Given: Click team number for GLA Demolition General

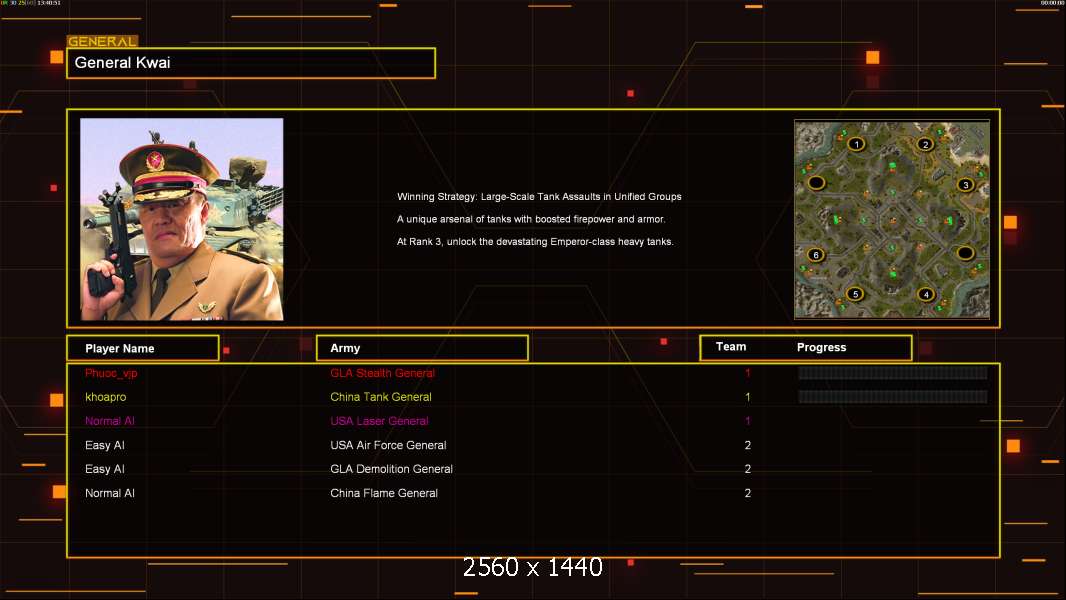Looking at the screenshot, I should 747,469.
